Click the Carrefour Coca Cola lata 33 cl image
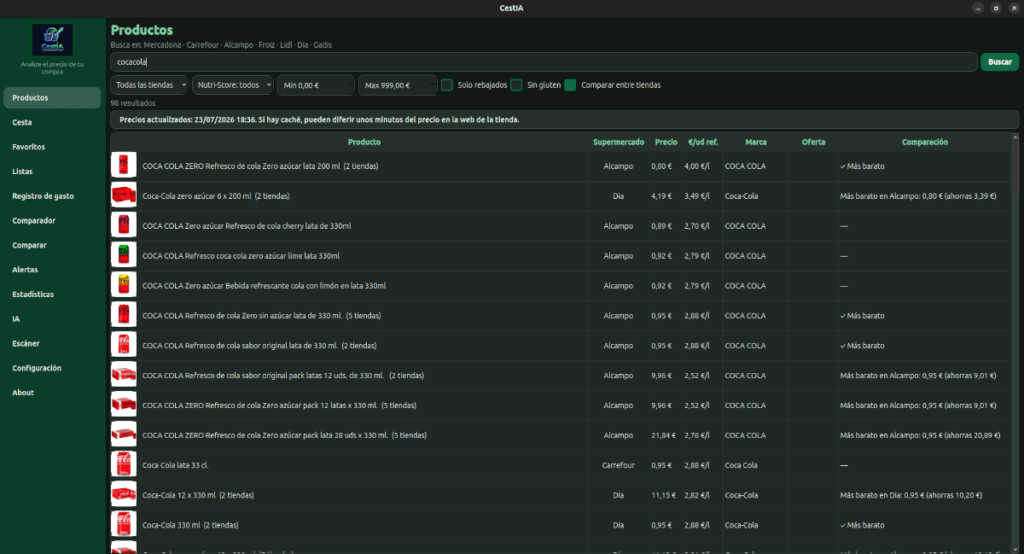 point(123,464)
